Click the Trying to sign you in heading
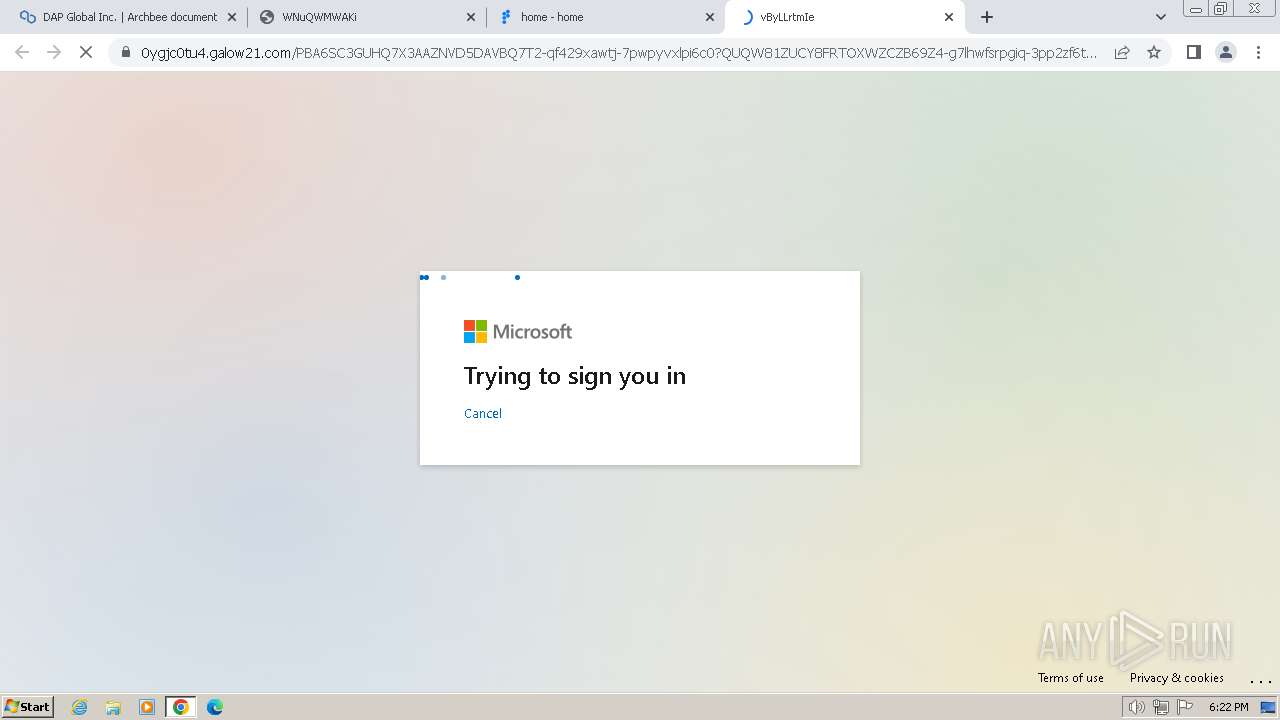1280x720 pixels. coord(575,376)
